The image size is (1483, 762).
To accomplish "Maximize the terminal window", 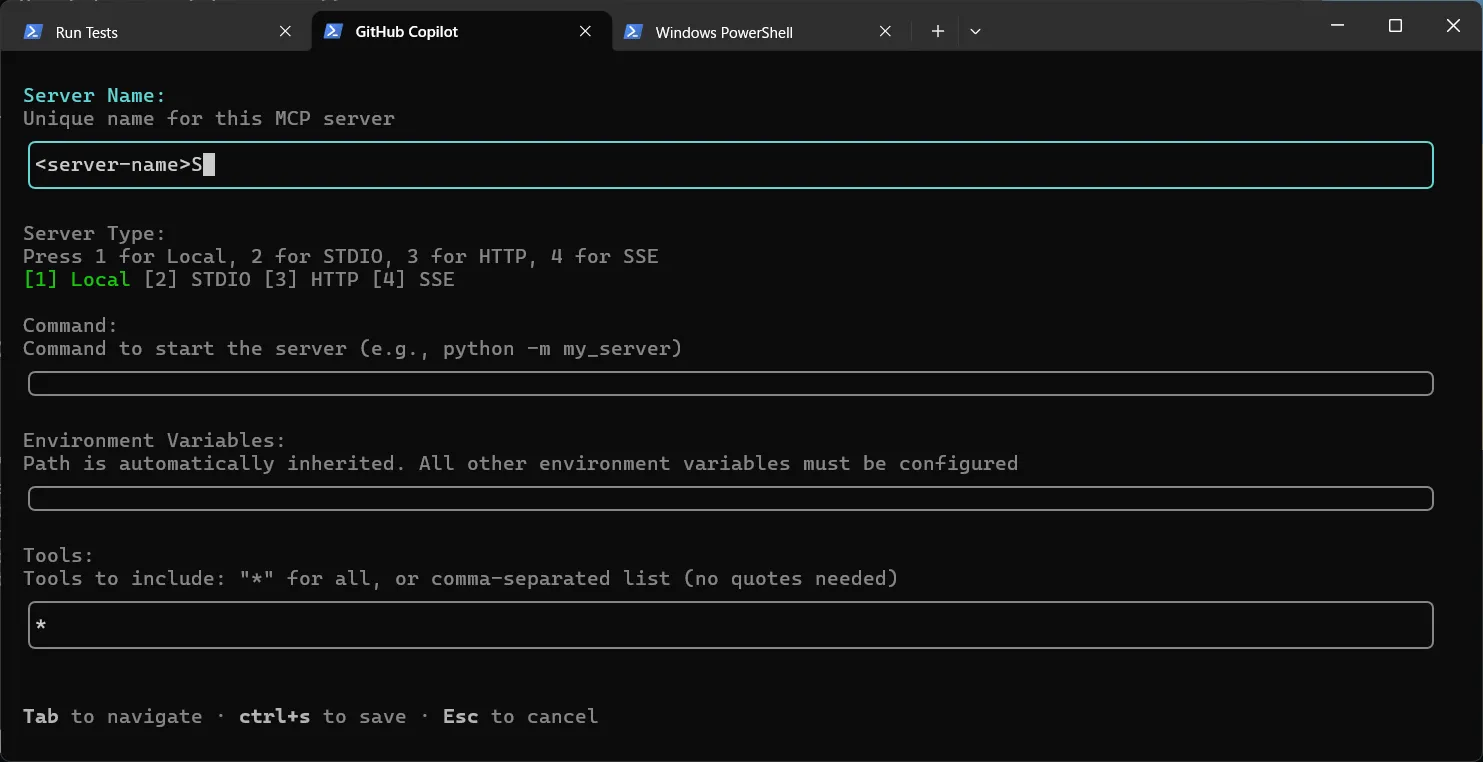I will (x=1395, y=26).
